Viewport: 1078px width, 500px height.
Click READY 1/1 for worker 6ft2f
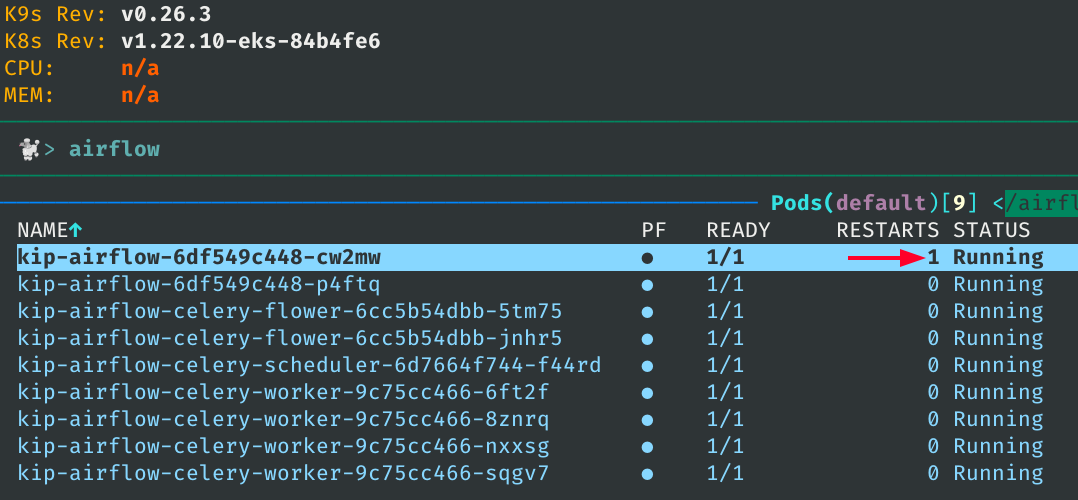(x=725, y=393)
